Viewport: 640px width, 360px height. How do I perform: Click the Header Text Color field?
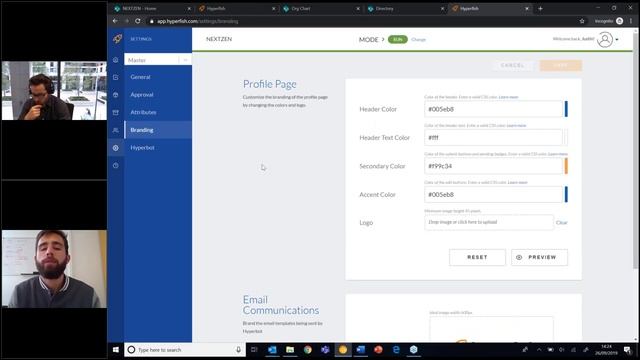[493, 138]
